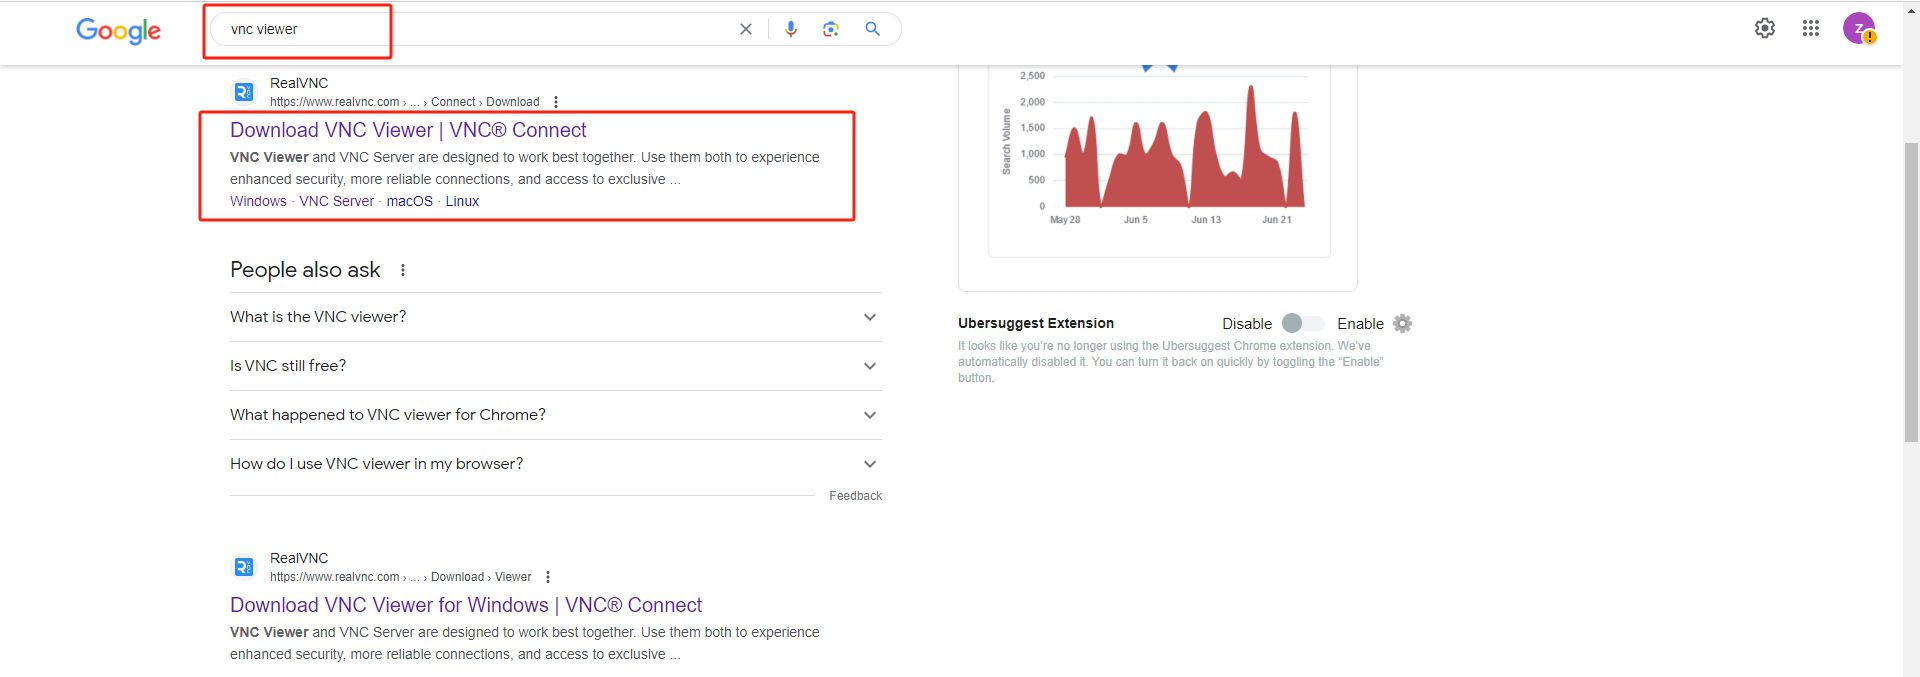1920x677 pixels.
Task: Open the Google account avatar
Action: pos(1859,28)
